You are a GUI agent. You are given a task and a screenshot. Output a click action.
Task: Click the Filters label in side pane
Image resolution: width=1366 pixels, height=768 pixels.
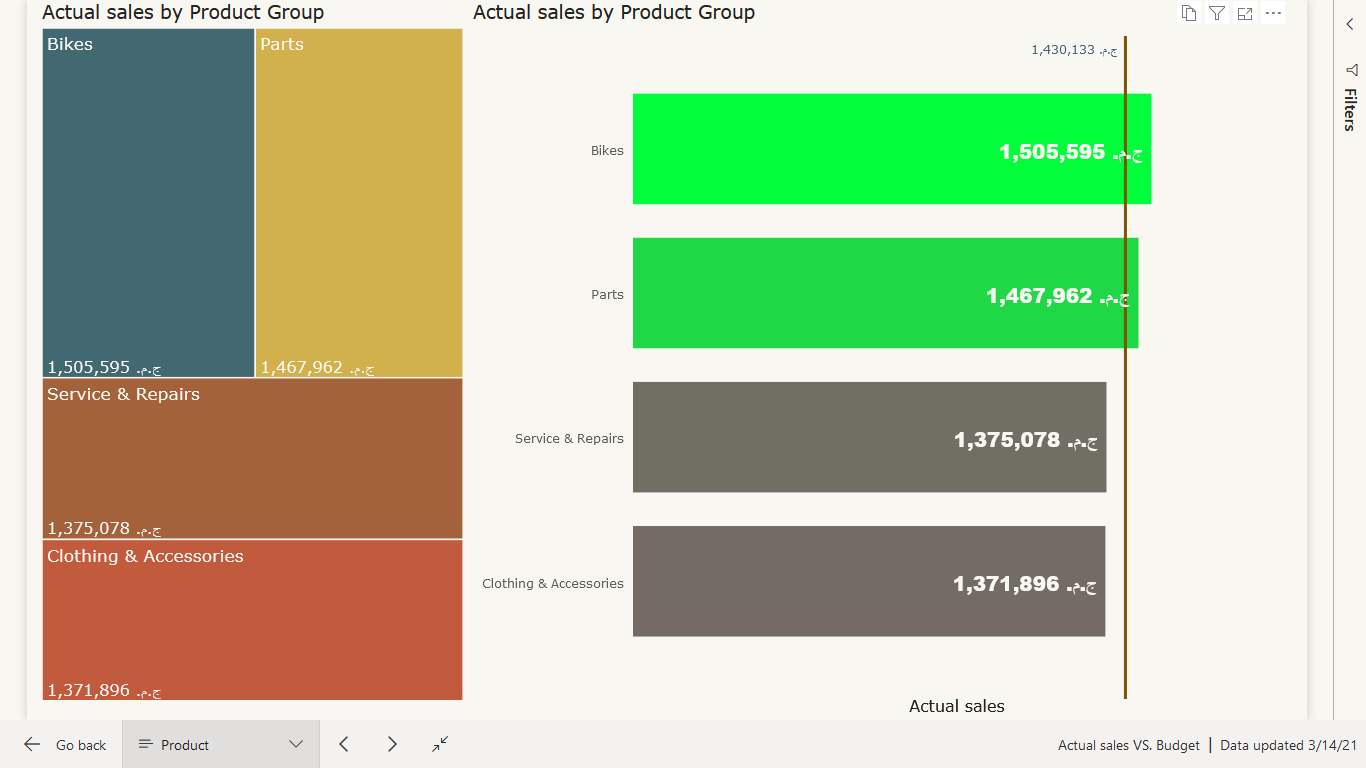[x=1351, y=110]
